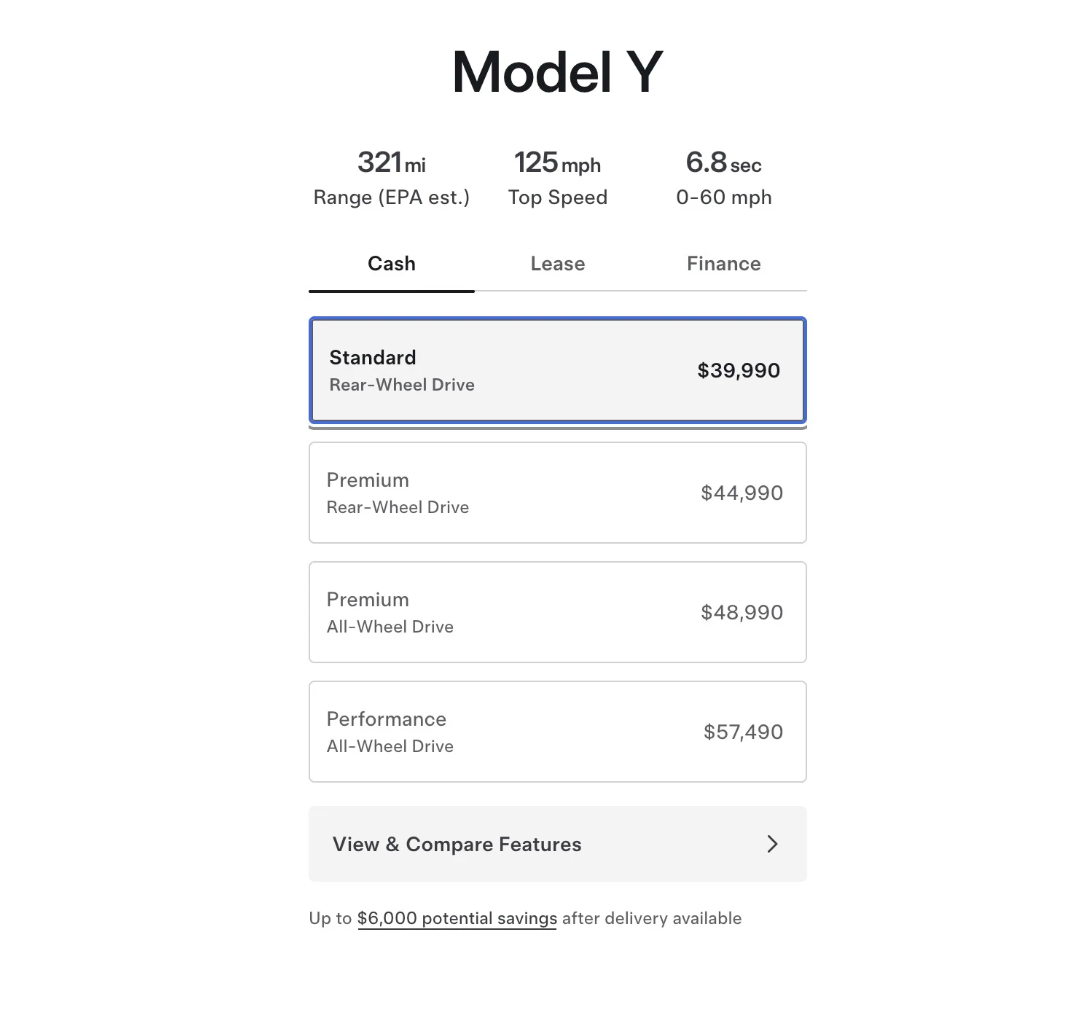Select the Standard Rear-Wheel Drive trim
The width and height of the screenshot is (1080, 1010).
(x=556, y=371)
